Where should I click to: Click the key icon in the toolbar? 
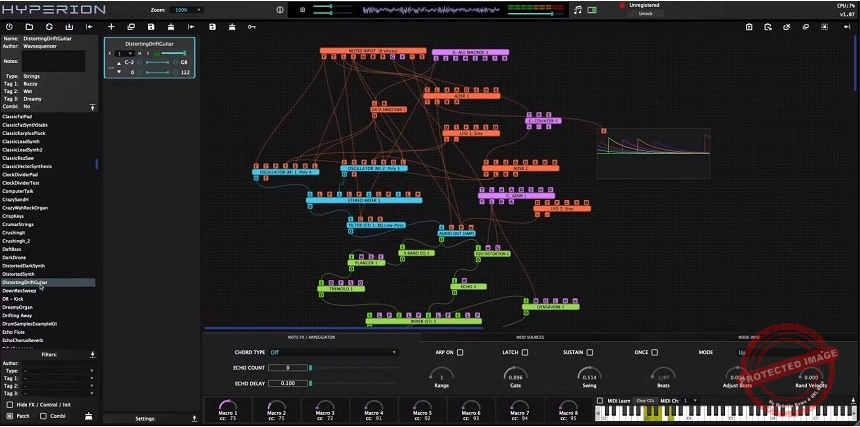point(251,27)
